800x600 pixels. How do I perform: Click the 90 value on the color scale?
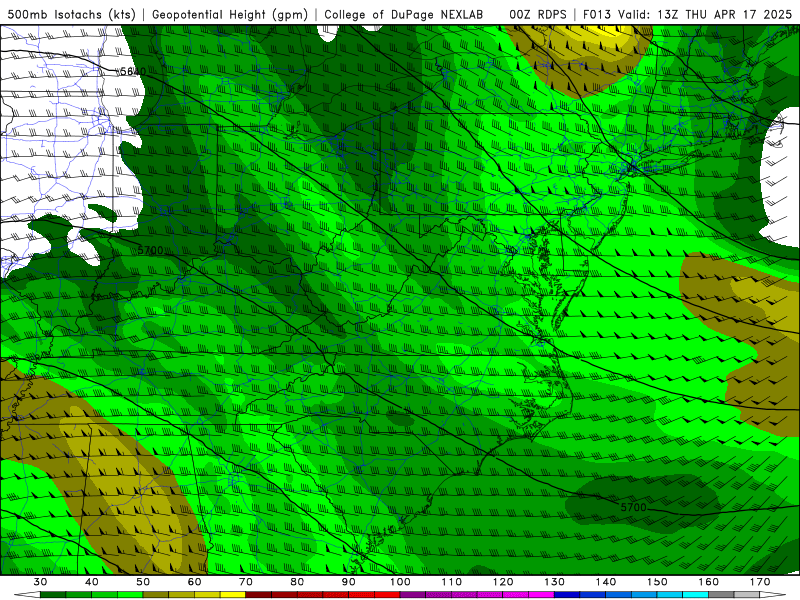point(349,582)
